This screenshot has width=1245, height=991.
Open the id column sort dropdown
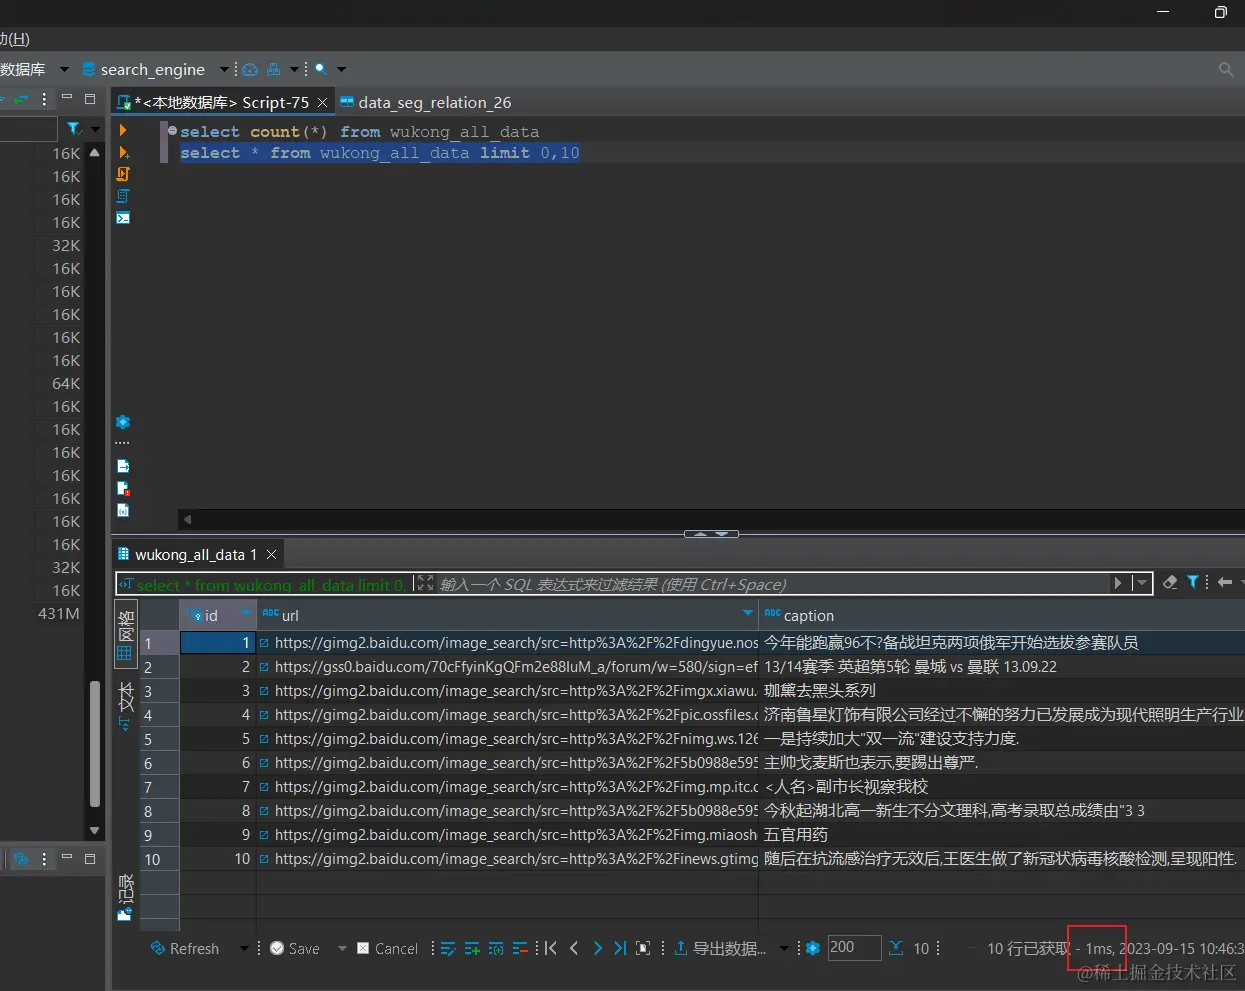[x=246, y=612]
